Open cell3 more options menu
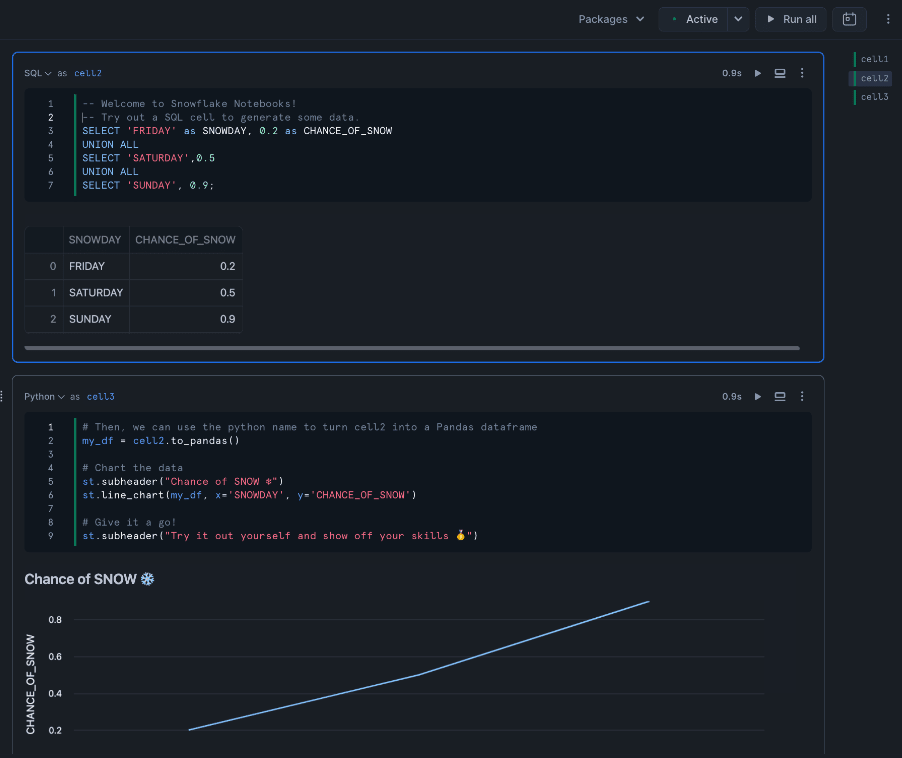The width and height of the screenshot is (902, 758). [802, 396]
